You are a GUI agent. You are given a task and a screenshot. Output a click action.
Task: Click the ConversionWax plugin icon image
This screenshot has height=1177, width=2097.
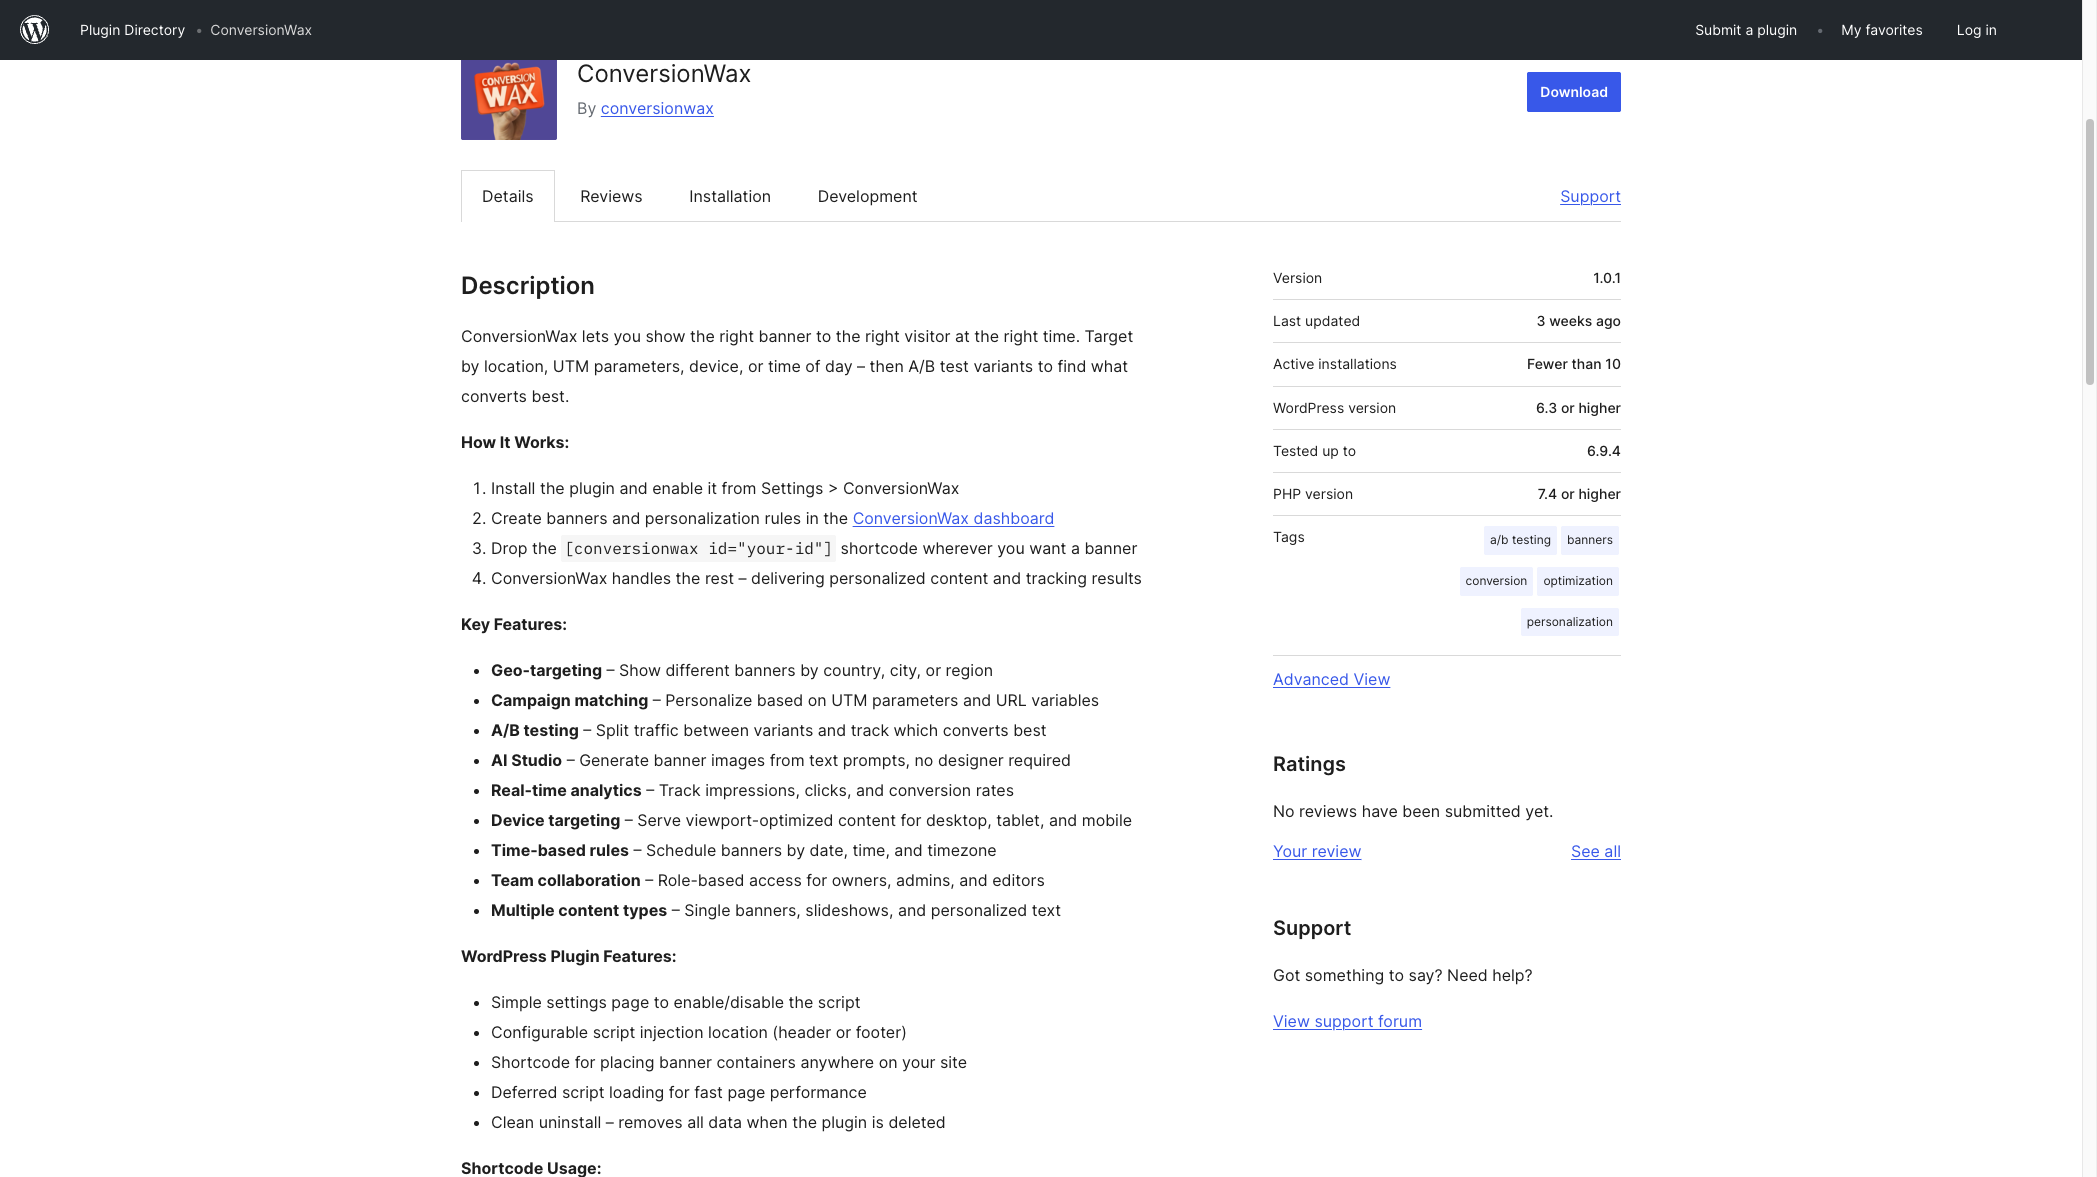click(508, 98)
